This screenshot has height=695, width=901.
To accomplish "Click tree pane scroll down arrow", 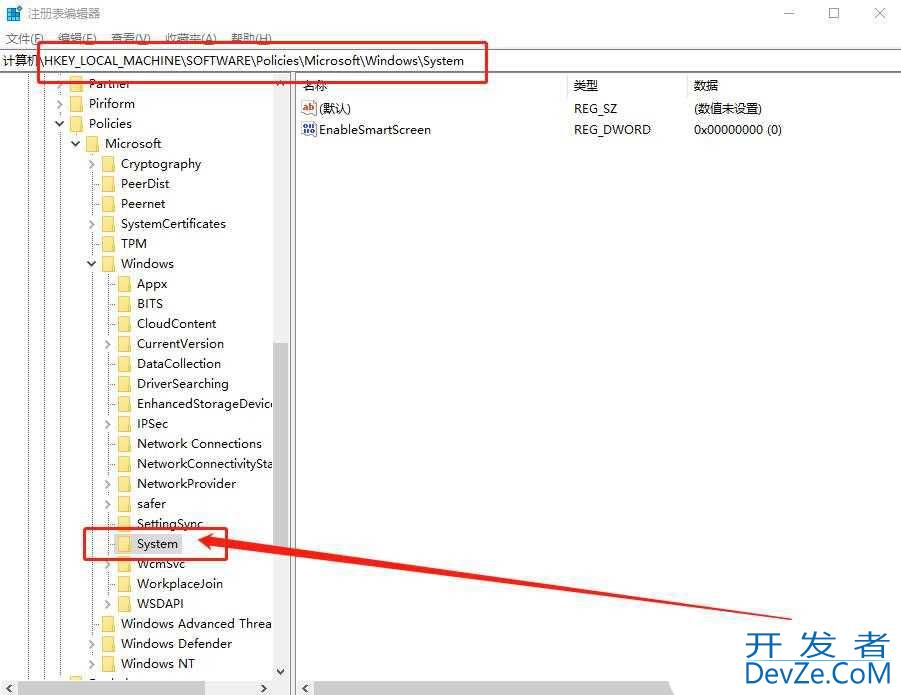I will (280, 671).
